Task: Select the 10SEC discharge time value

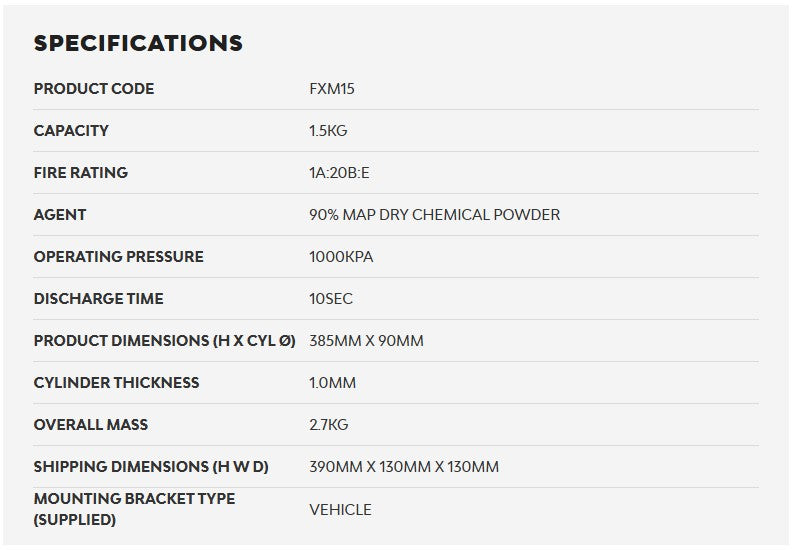Action: point(331,299)
